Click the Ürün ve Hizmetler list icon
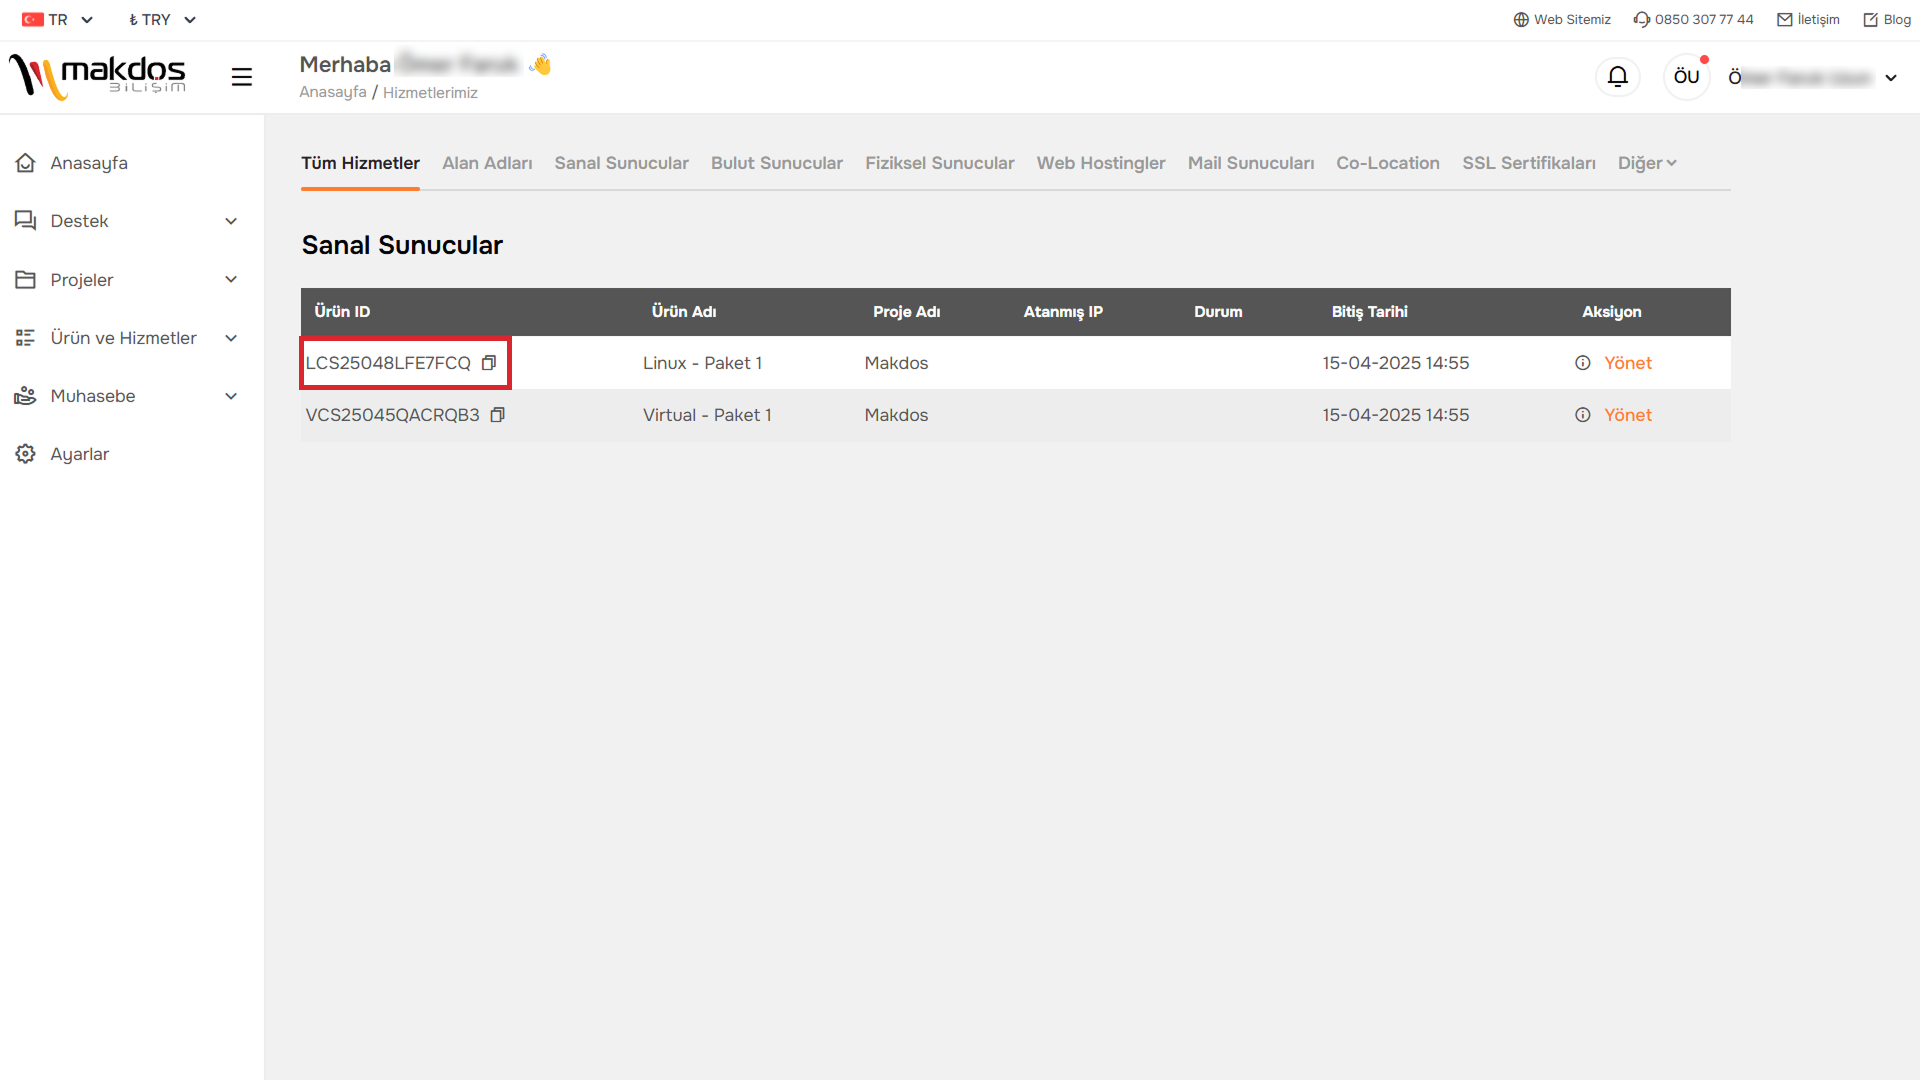 26,338
